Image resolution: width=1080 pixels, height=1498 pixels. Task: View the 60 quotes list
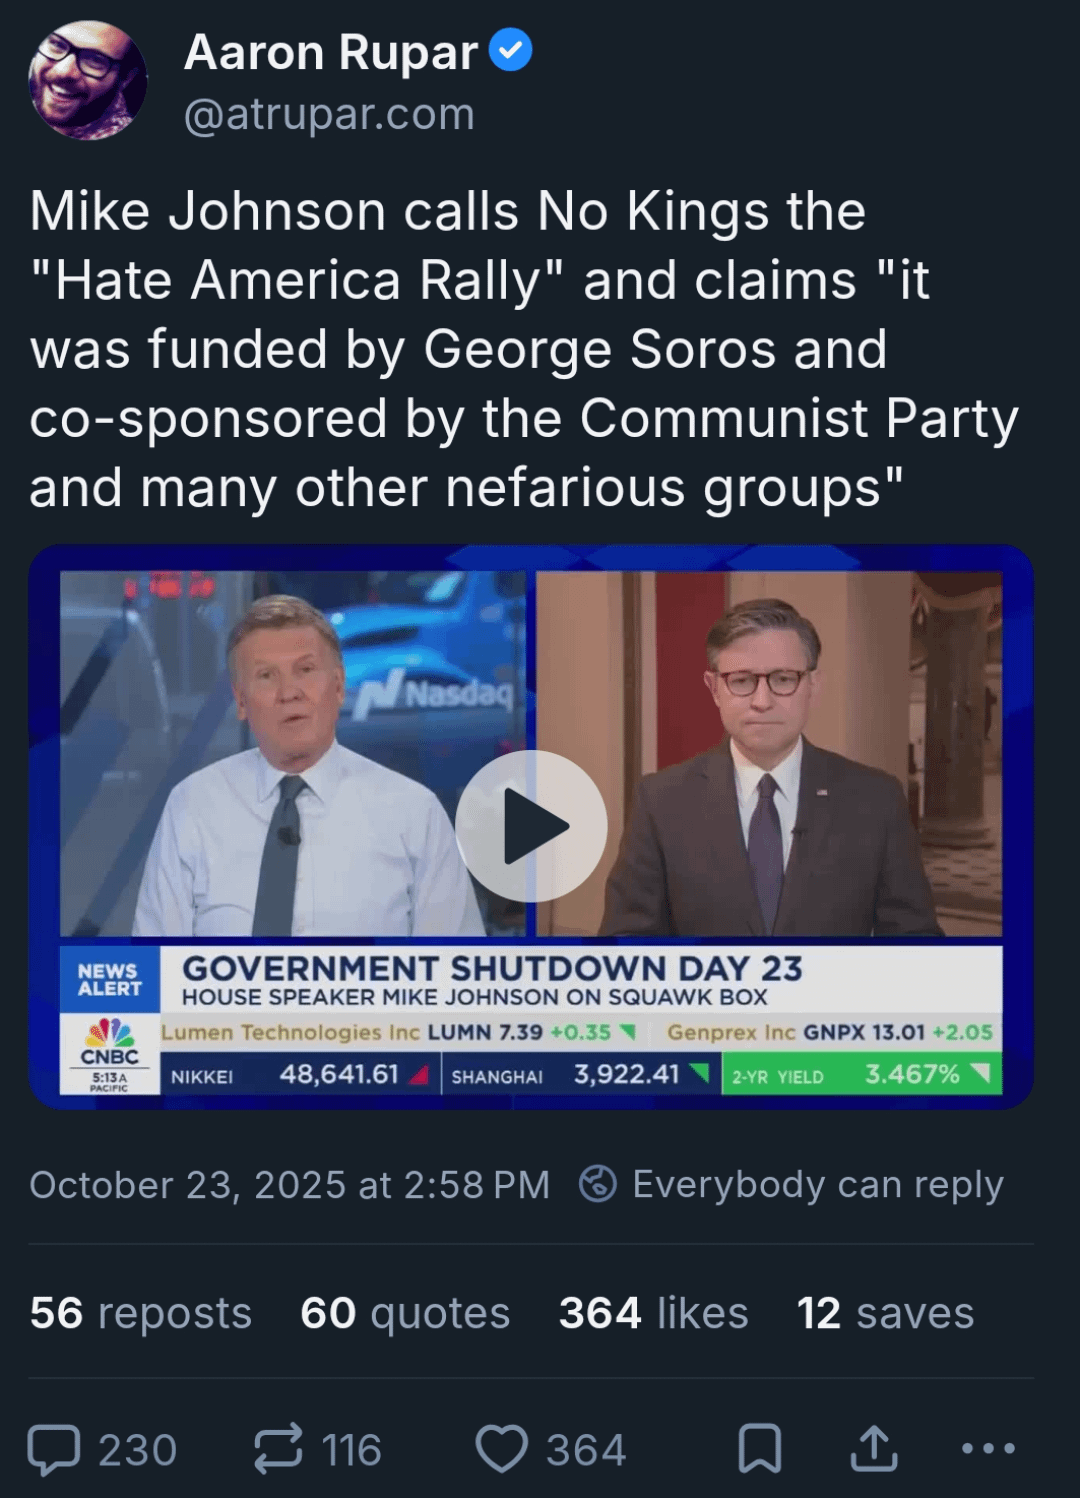pos(405,1313)
